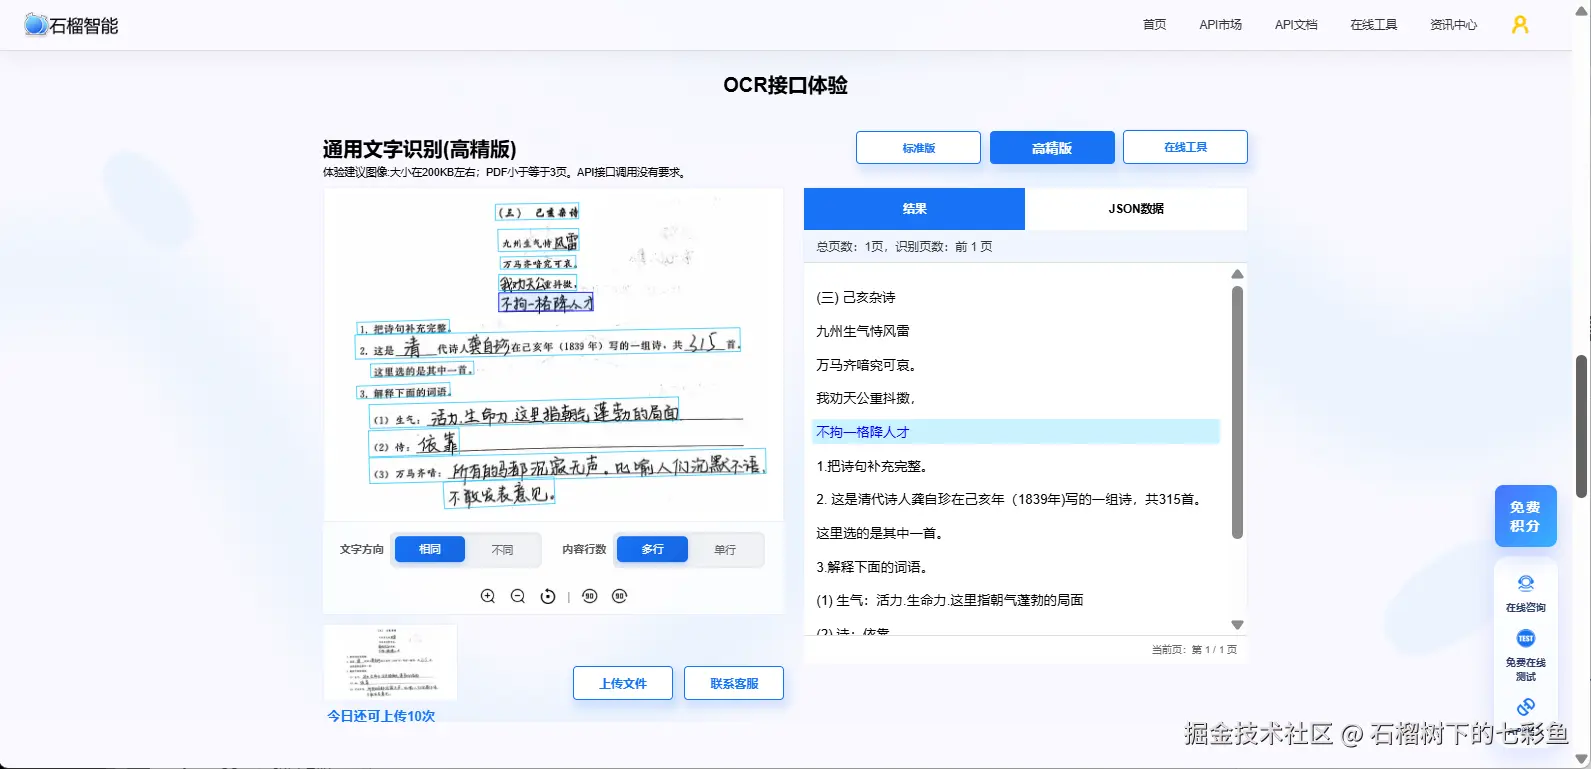The height and width of the screenshot is (769, 1591).
Task: Rotate image 90 degrees counterclockwise
Action: point(590,596)
